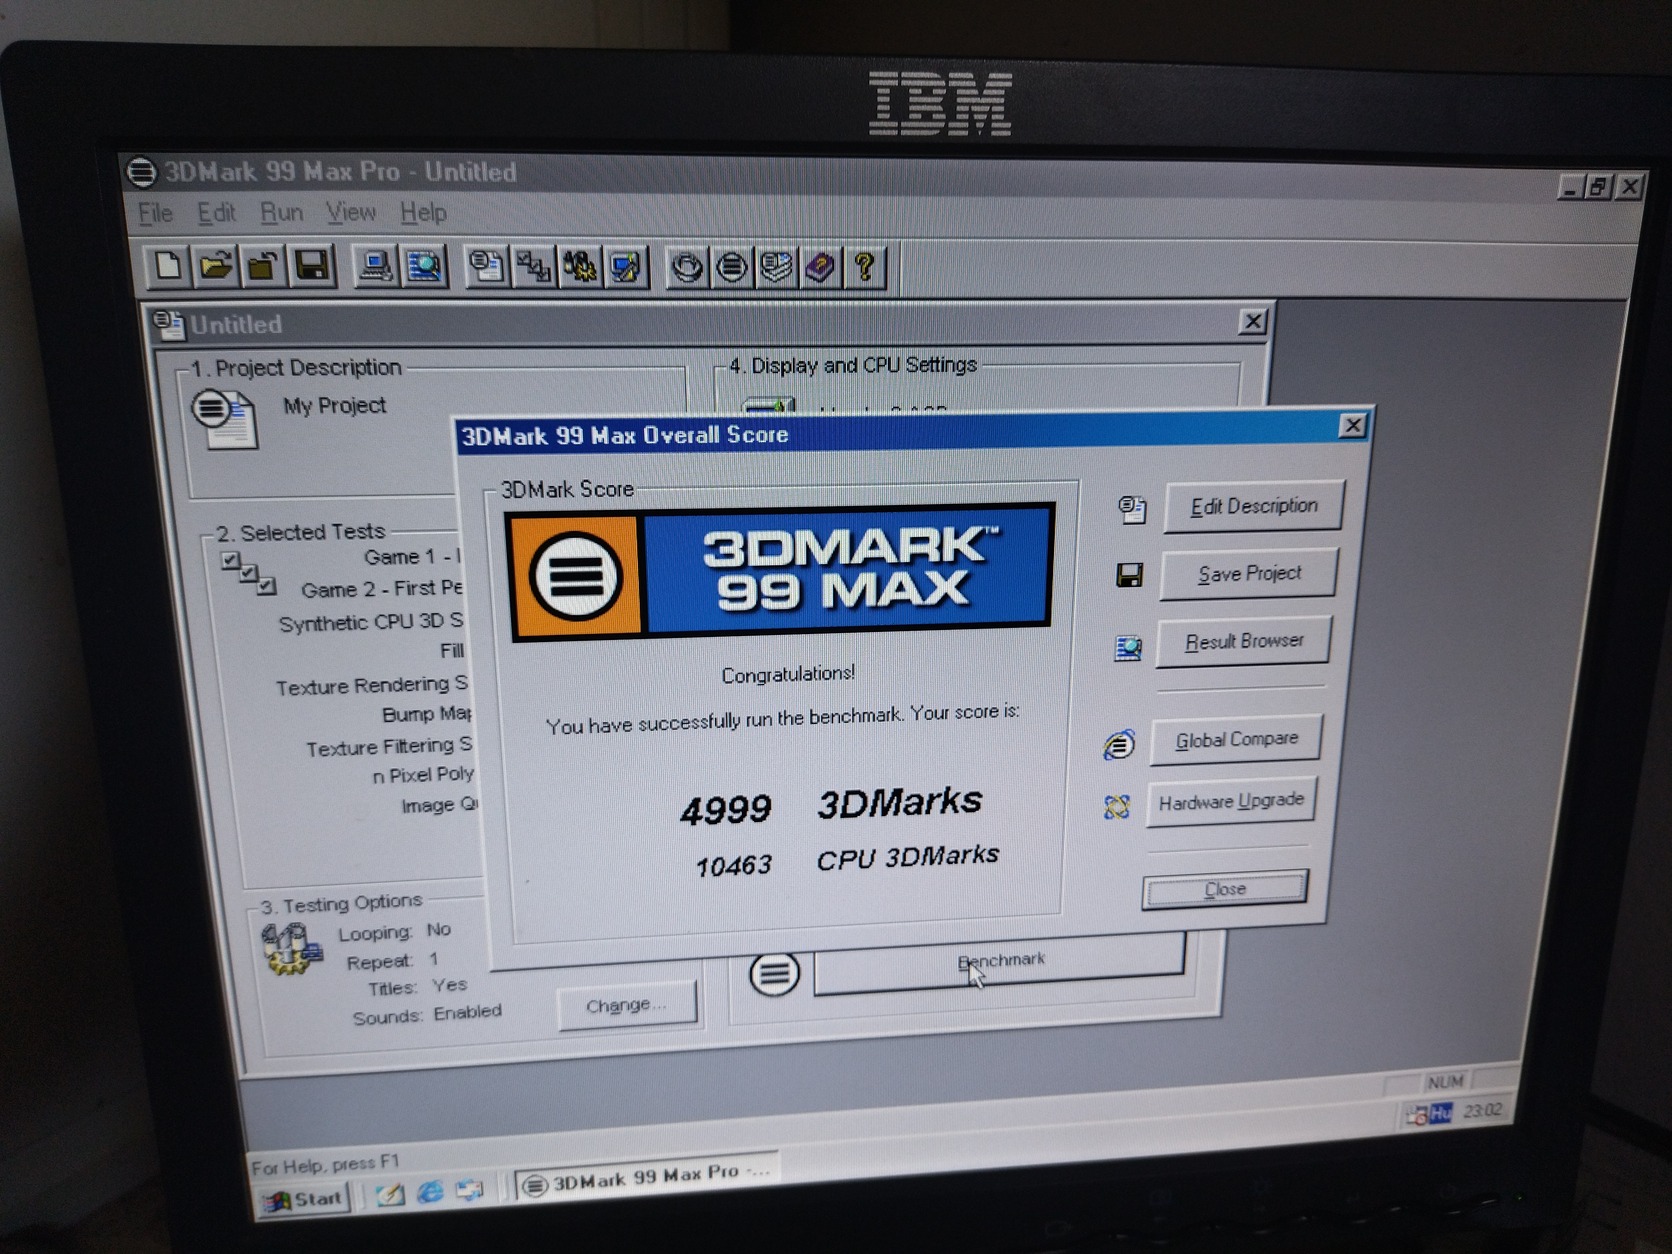The image size is (1672, 1254).
Task: Click the Edit Description button
Action: point(1253,506)
